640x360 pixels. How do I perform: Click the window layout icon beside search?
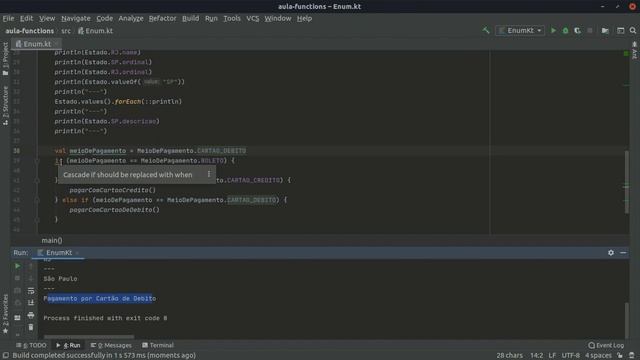point(620,31)
